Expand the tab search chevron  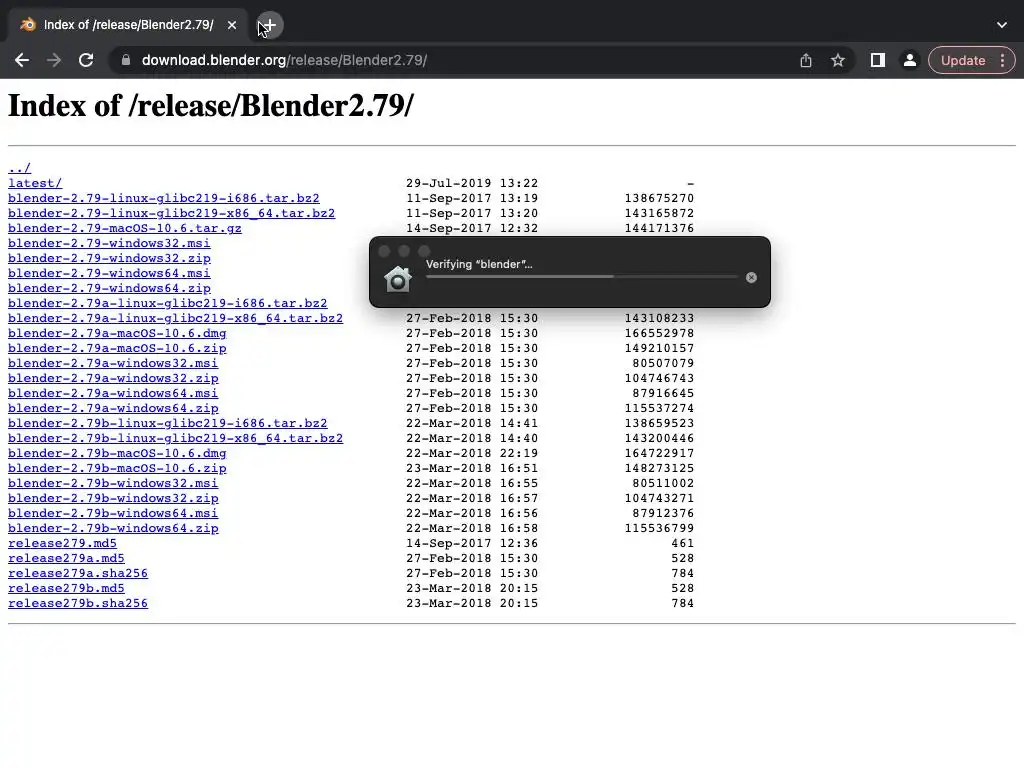point(1002,25)
